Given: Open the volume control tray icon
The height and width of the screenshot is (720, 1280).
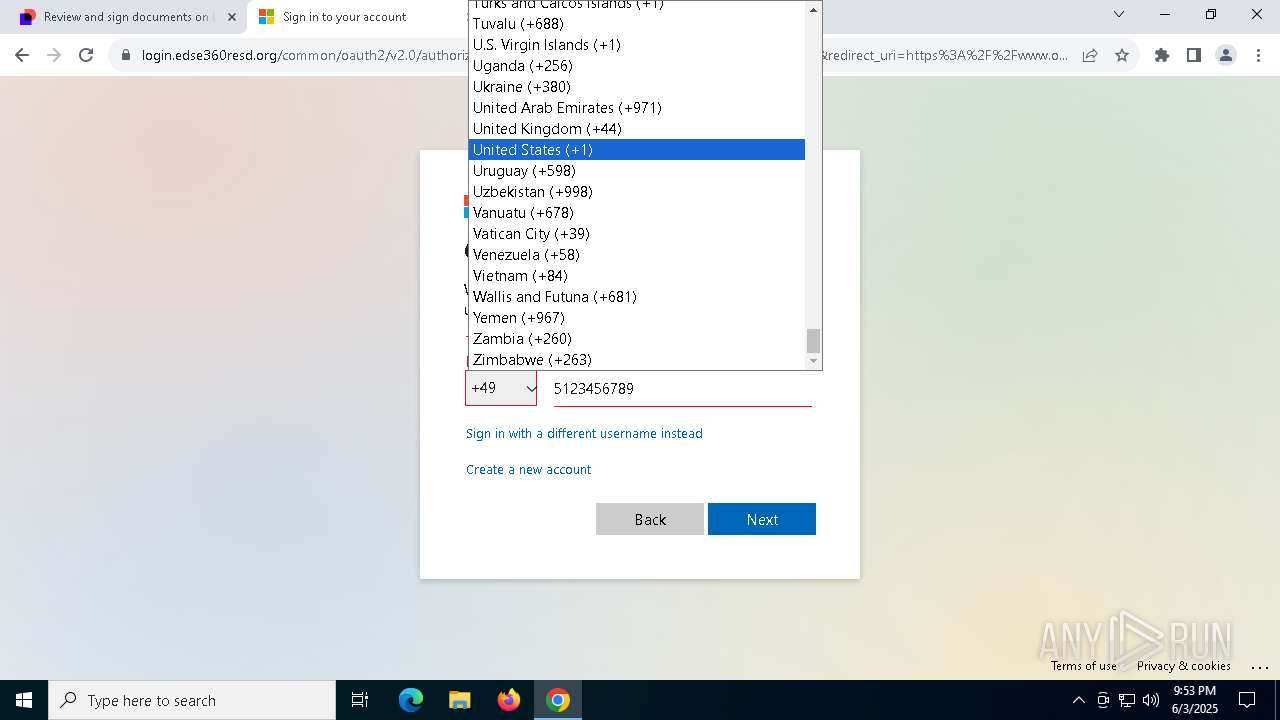Looking at the screenshot, I should point(1151,700).
